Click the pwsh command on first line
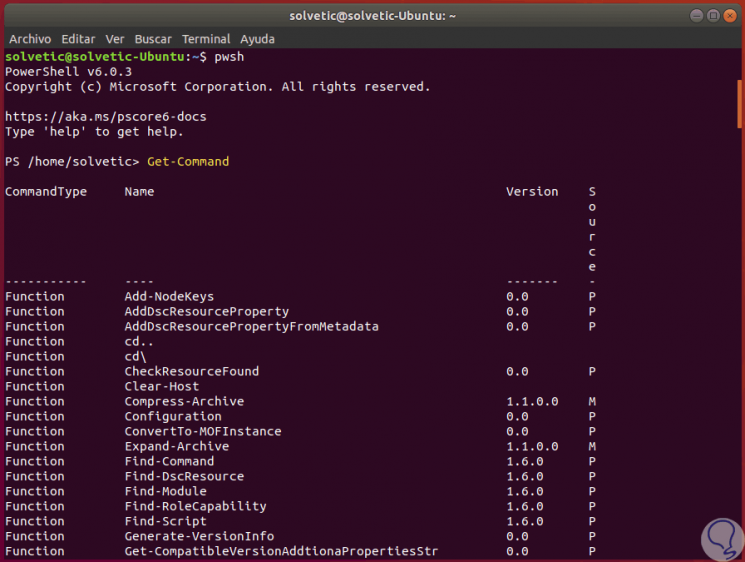This screenshot has height=562, width=745. pos(229,57)
